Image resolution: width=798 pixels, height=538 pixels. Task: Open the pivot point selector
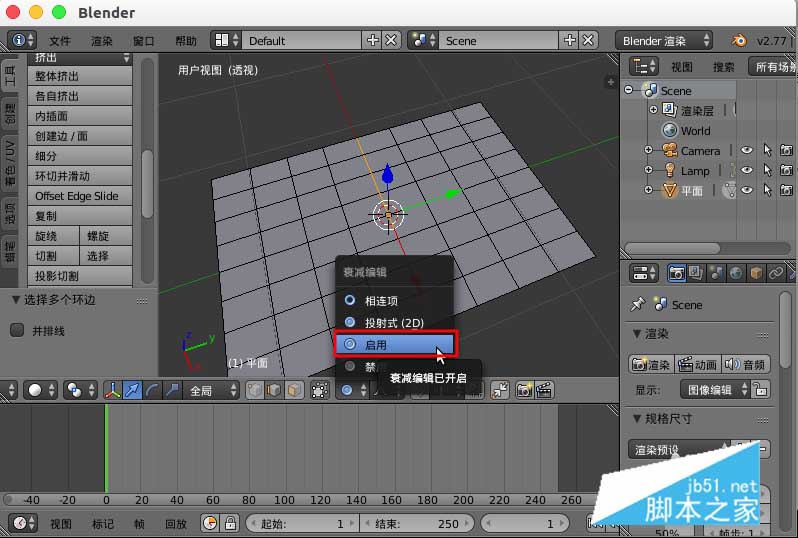pos(80,390)
